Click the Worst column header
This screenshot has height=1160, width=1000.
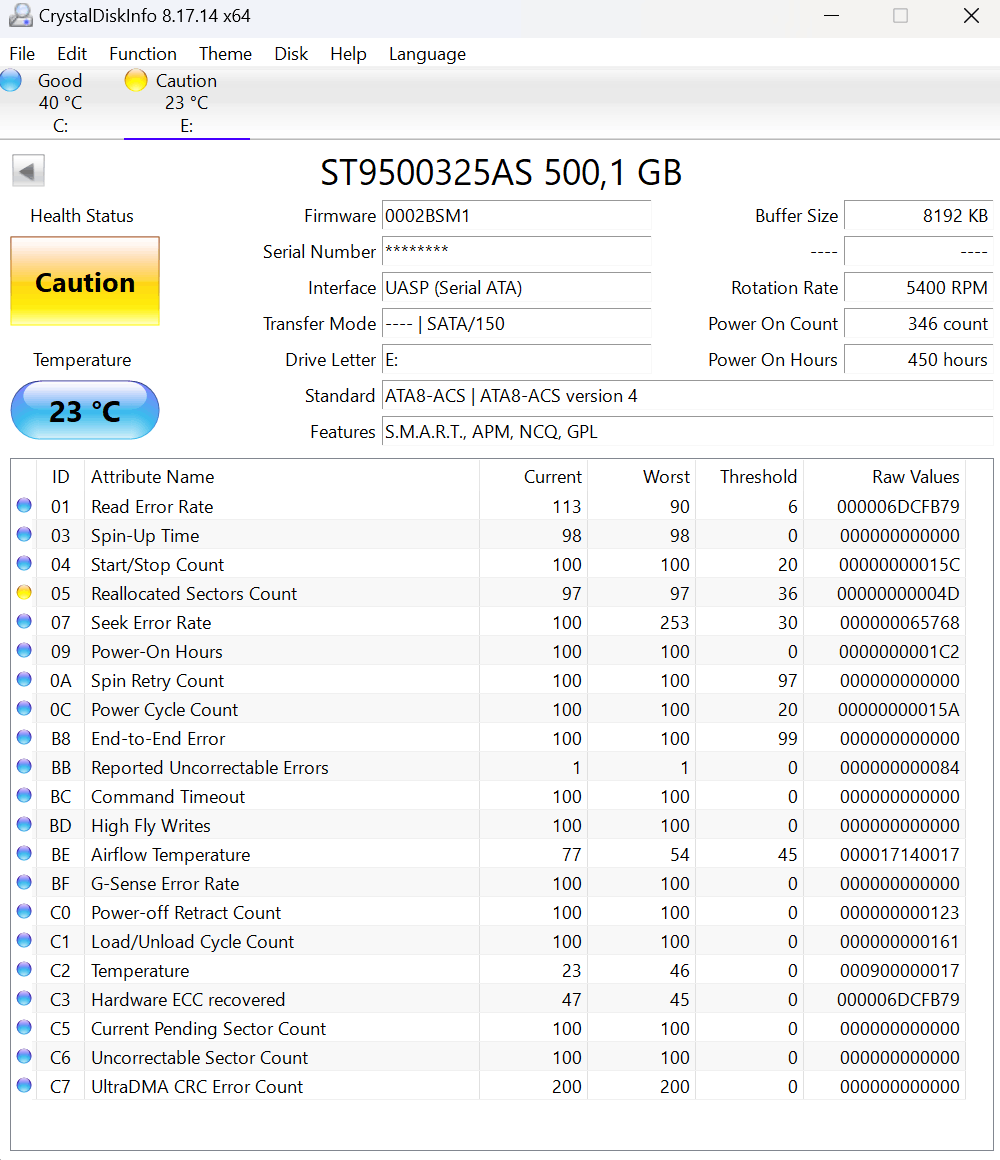(666, 477)
